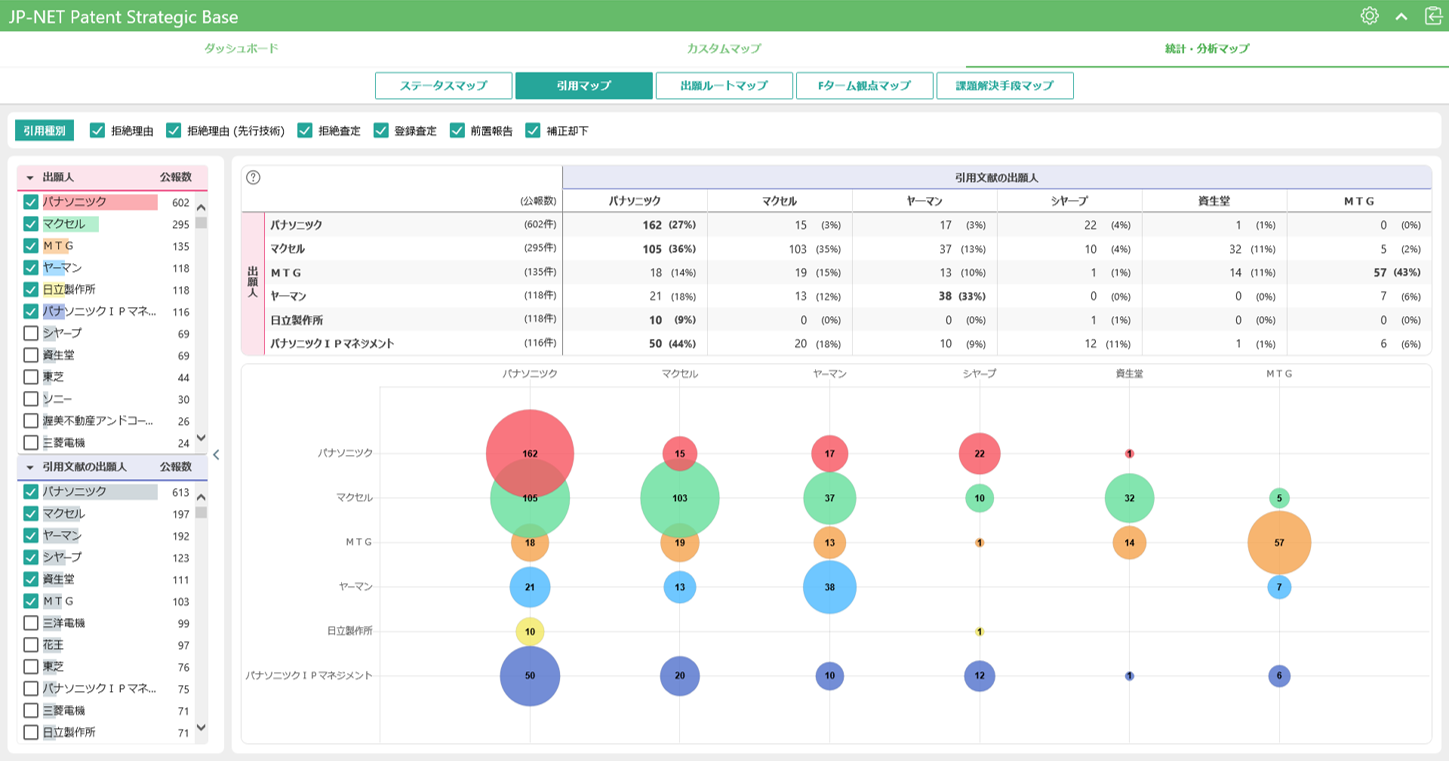Toggle the 前置報告 checkbox
1449x761 pixels.
(457, 130)
